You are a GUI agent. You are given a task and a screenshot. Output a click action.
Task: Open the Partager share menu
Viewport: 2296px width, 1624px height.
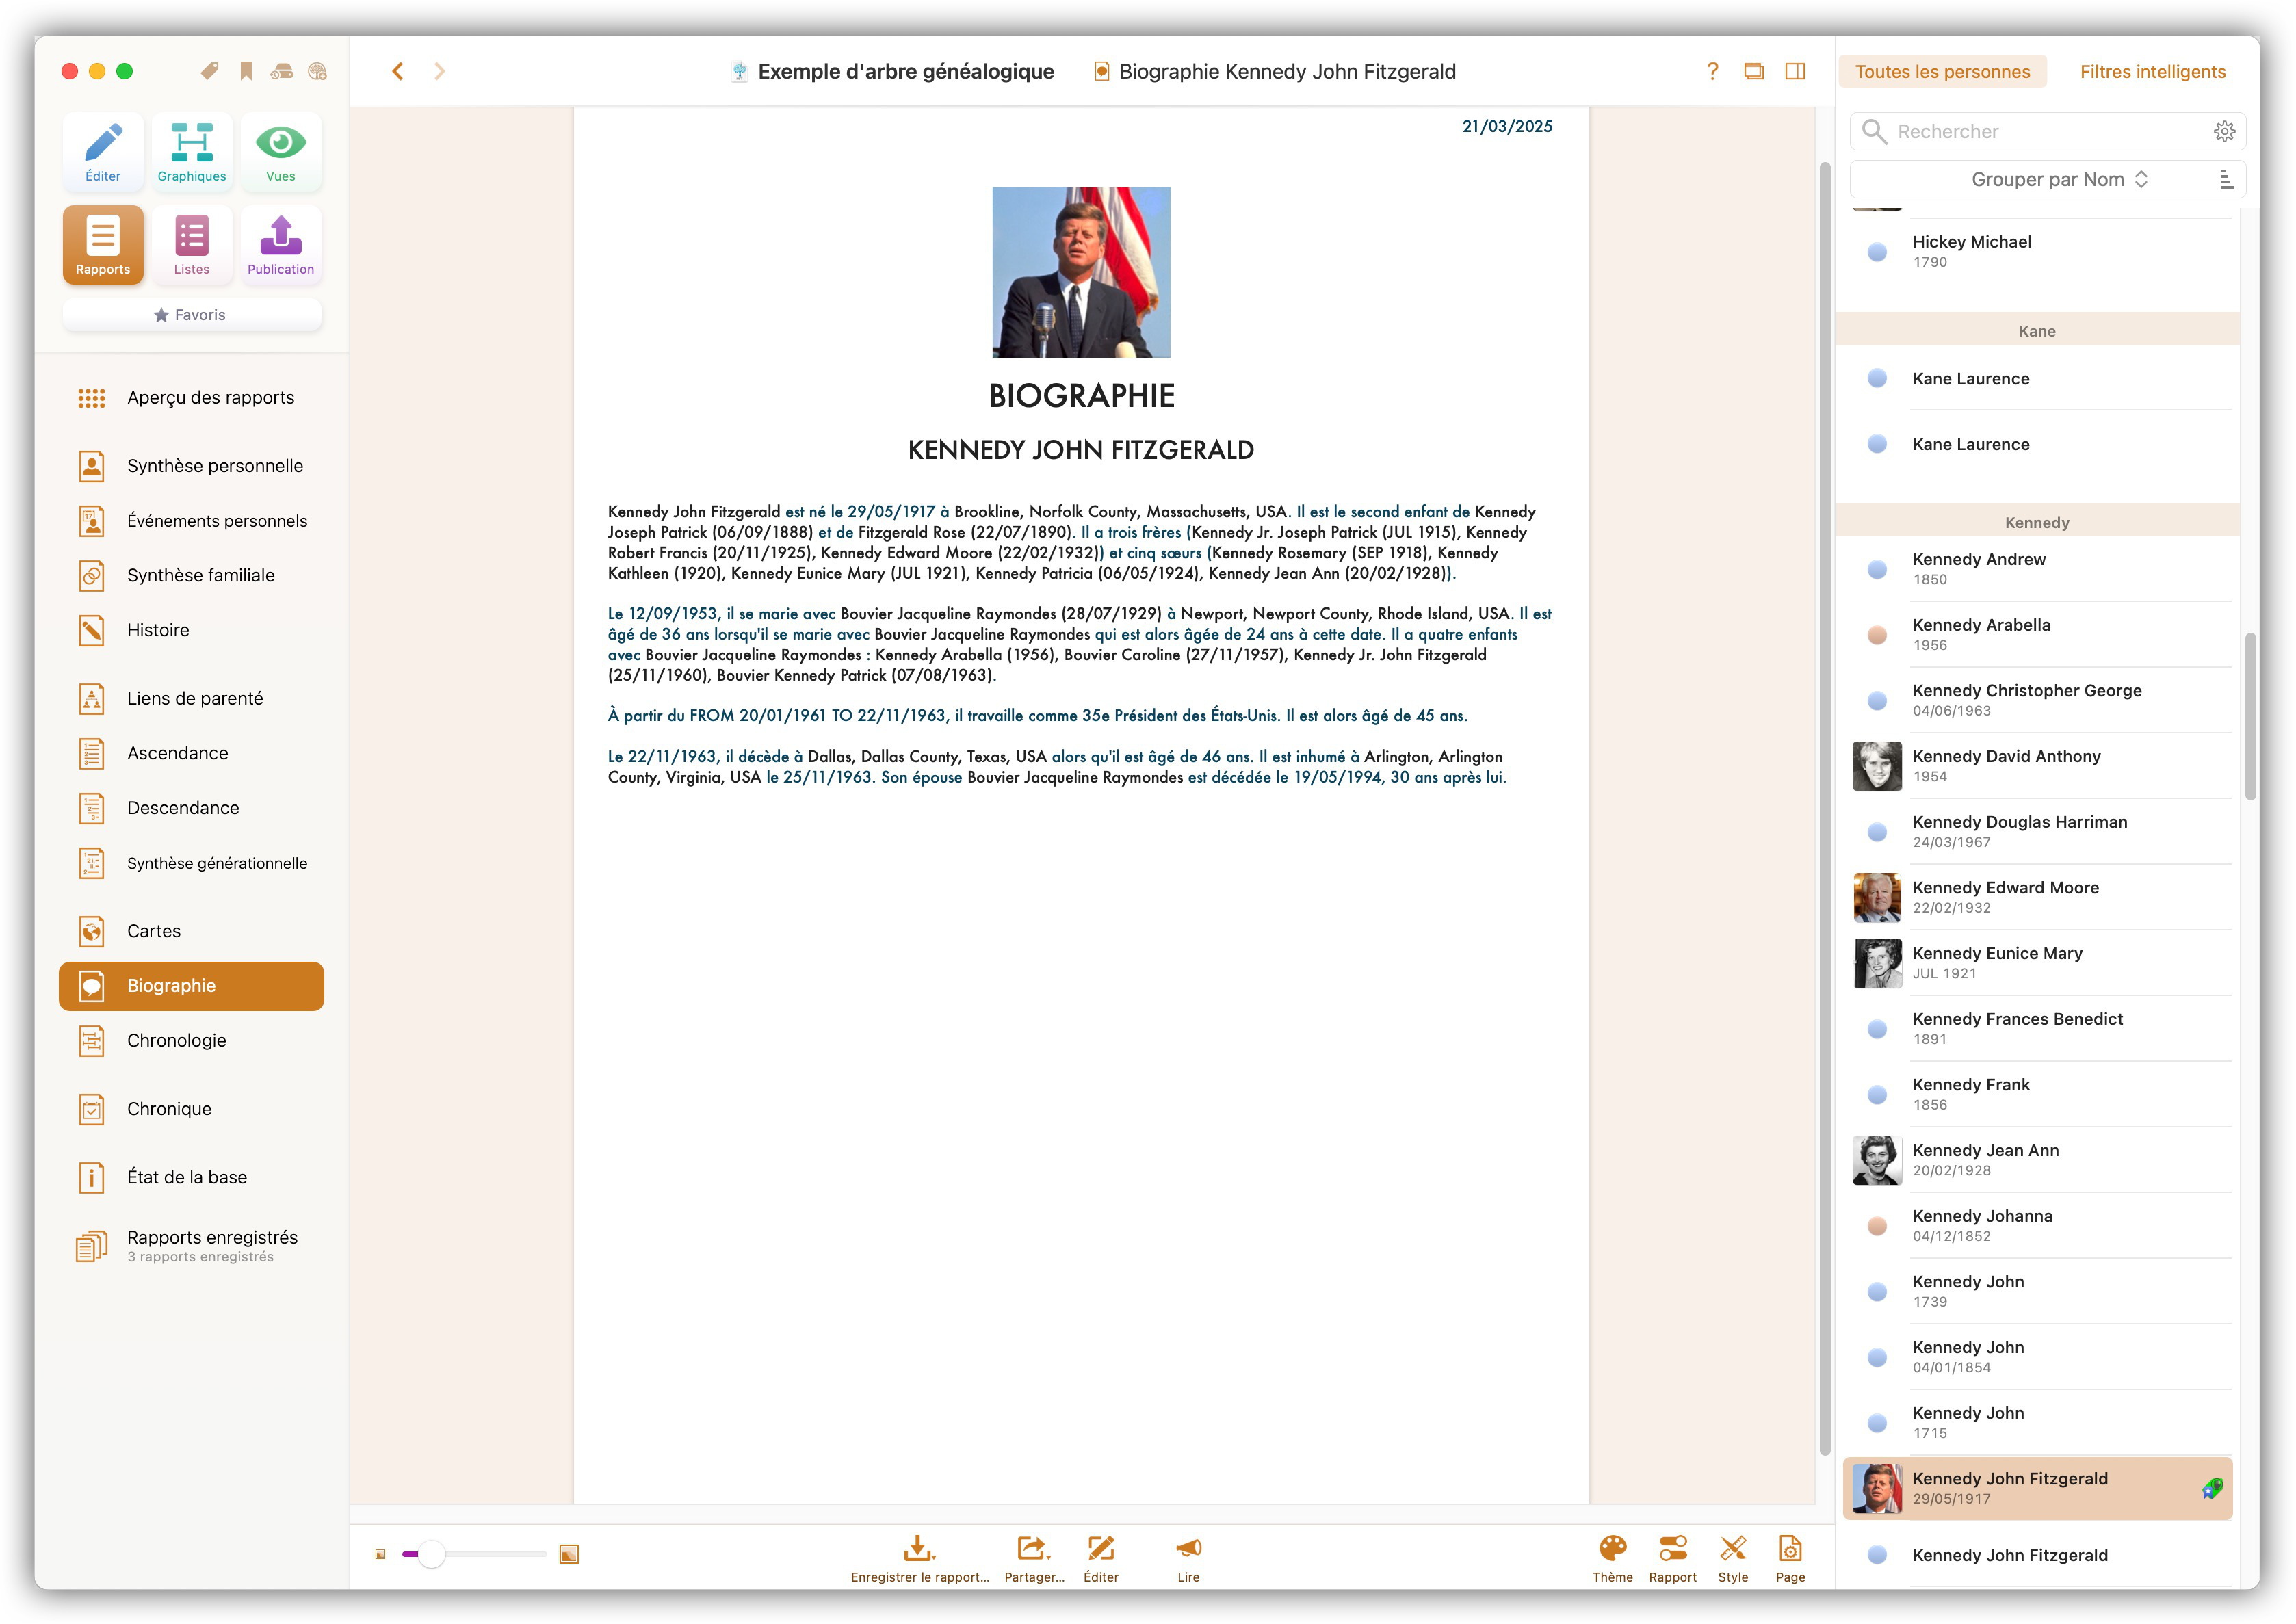click(1034, 1559)
